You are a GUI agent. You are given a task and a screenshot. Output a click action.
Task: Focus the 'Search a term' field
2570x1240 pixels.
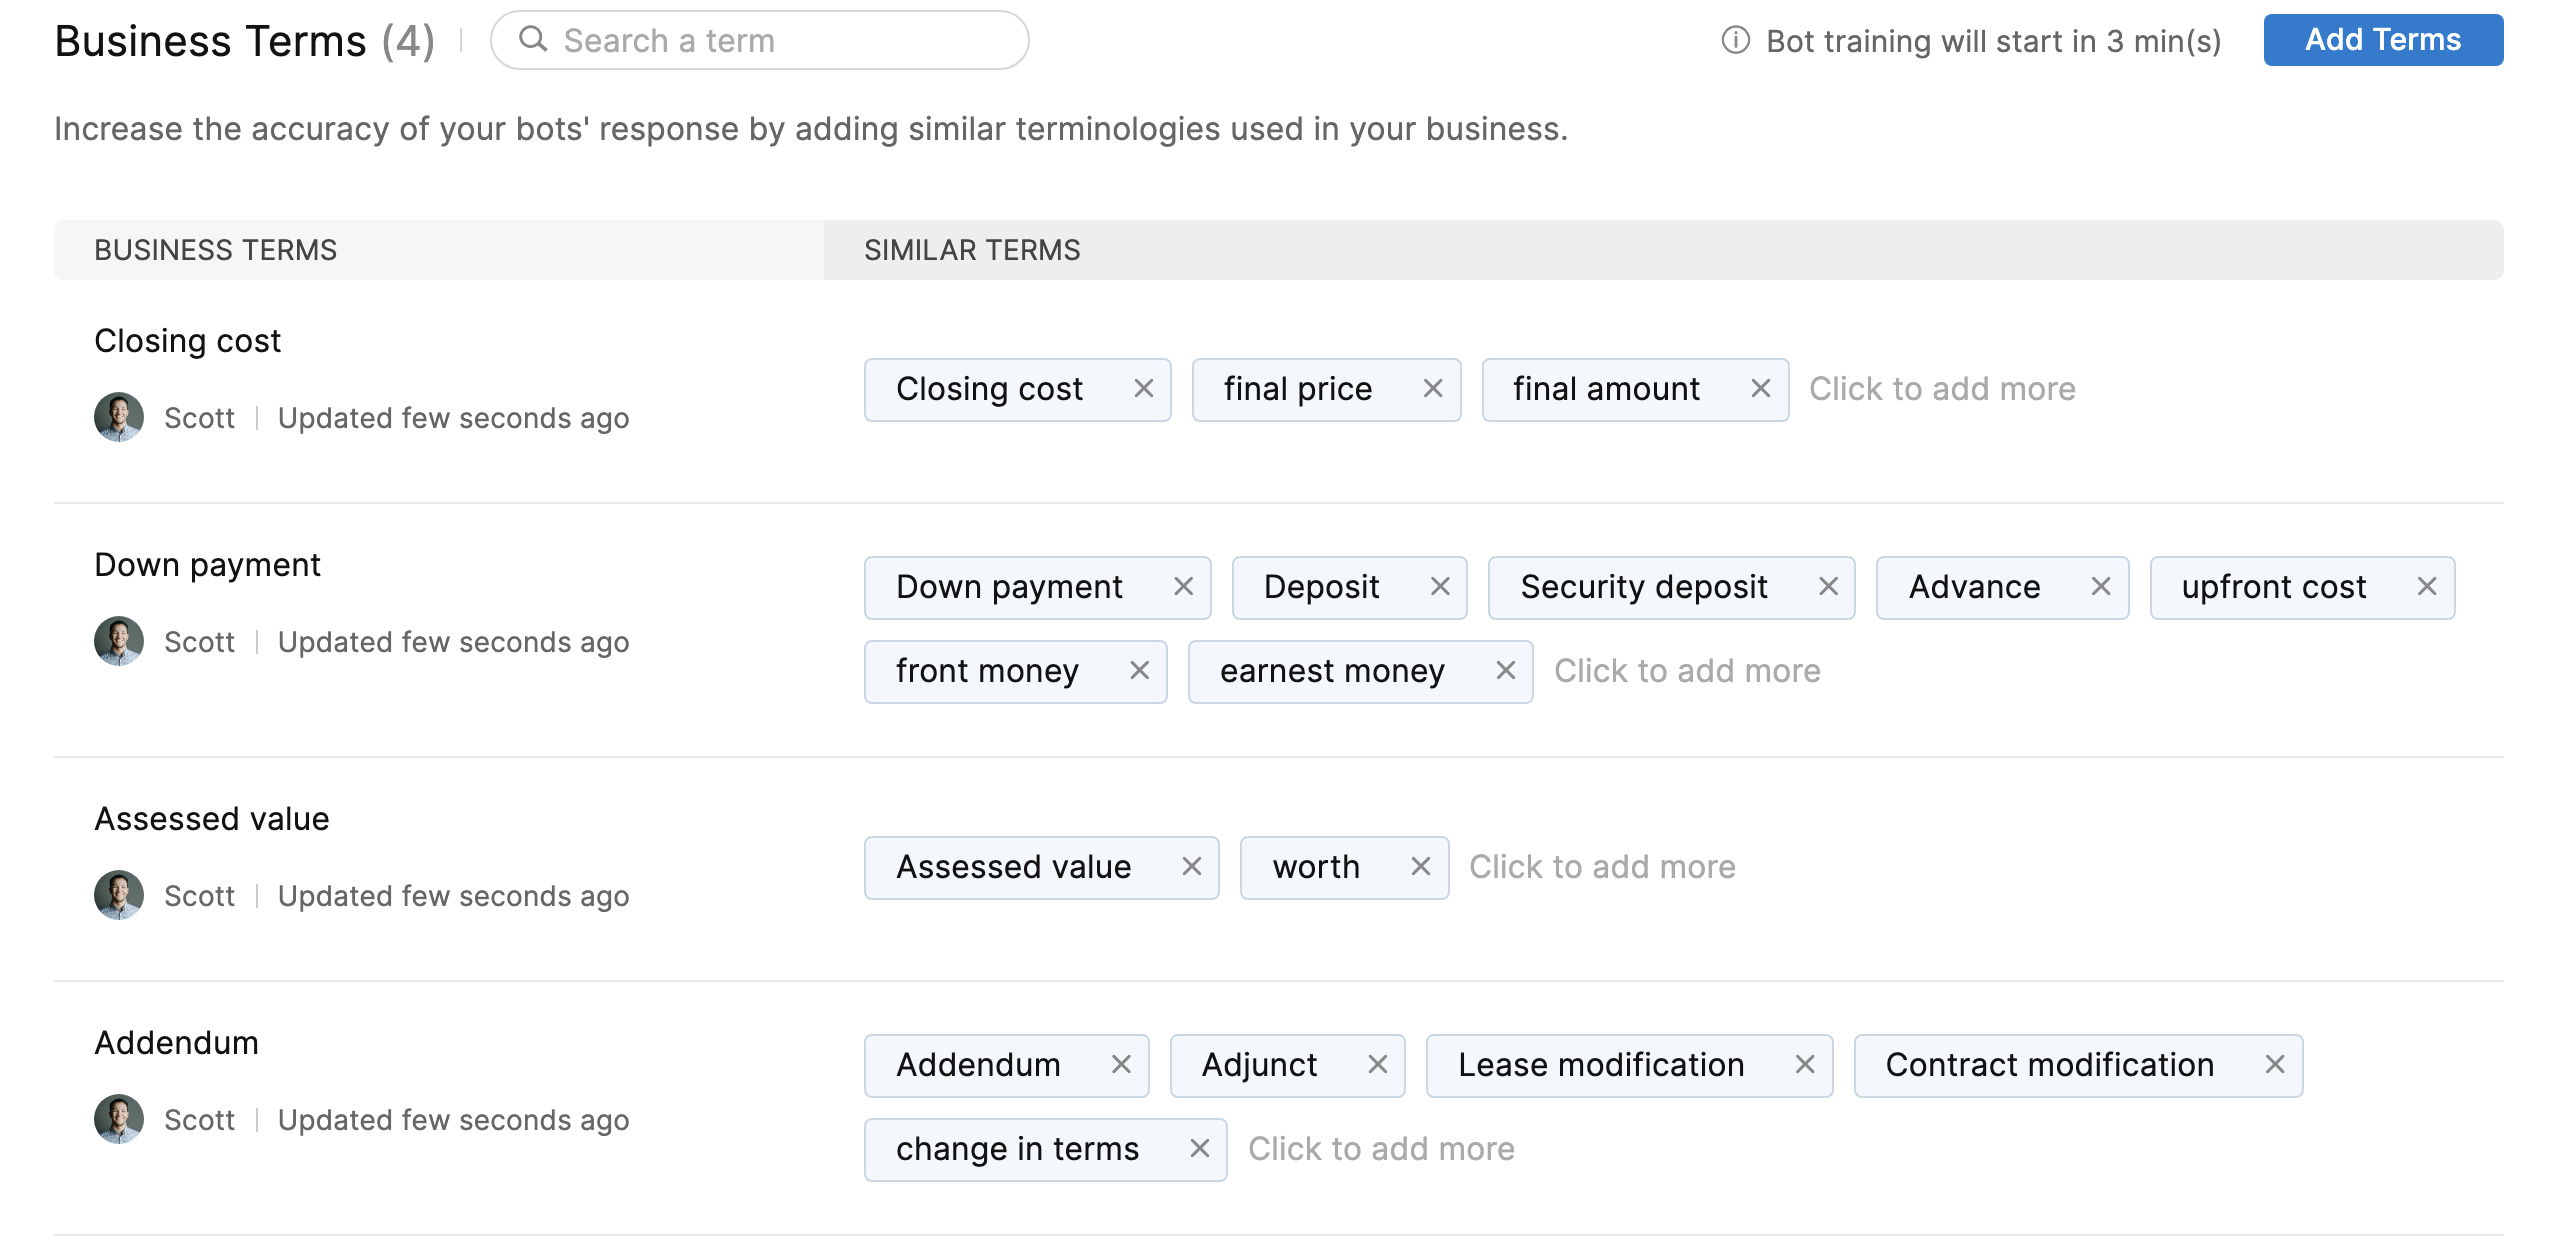point(760,41)
